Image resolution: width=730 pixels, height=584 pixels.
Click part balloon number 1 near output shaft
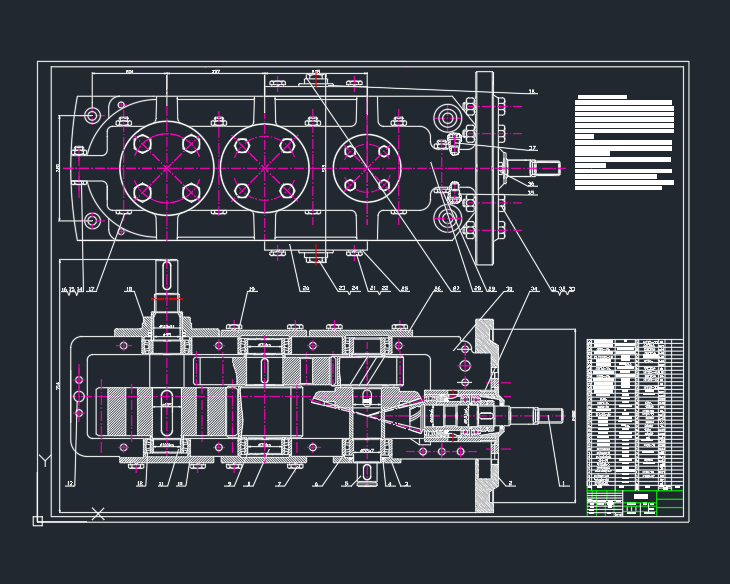(563, 483)
